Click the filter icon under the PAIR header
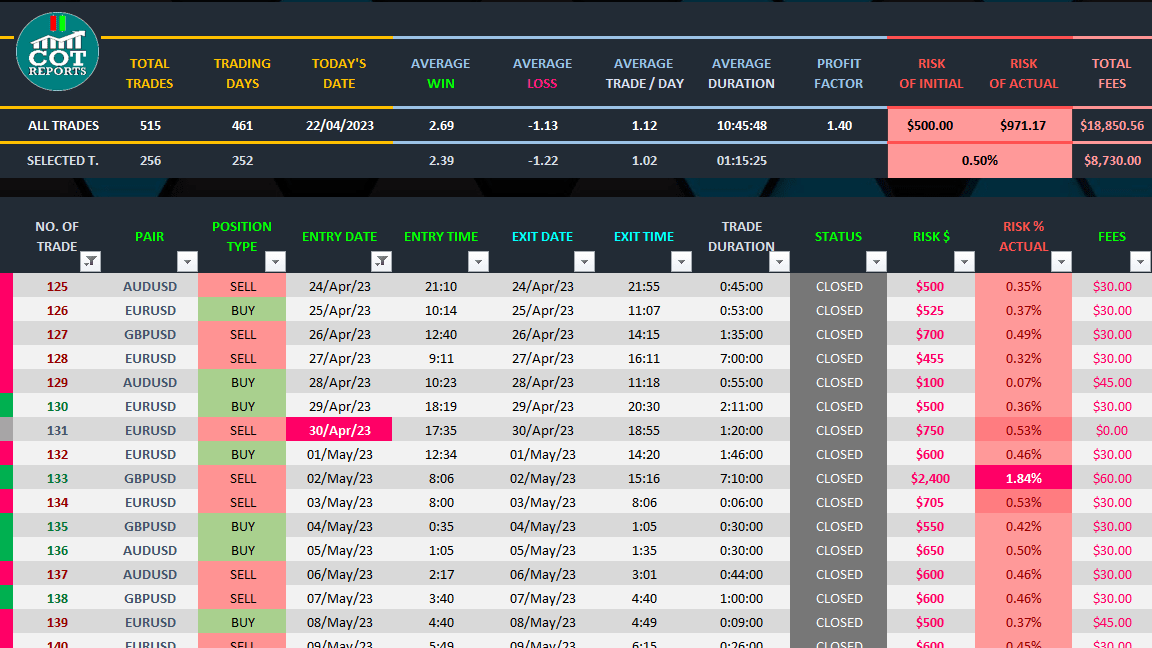The width and height of the screenshot is (1152, 648). point(187,261)
